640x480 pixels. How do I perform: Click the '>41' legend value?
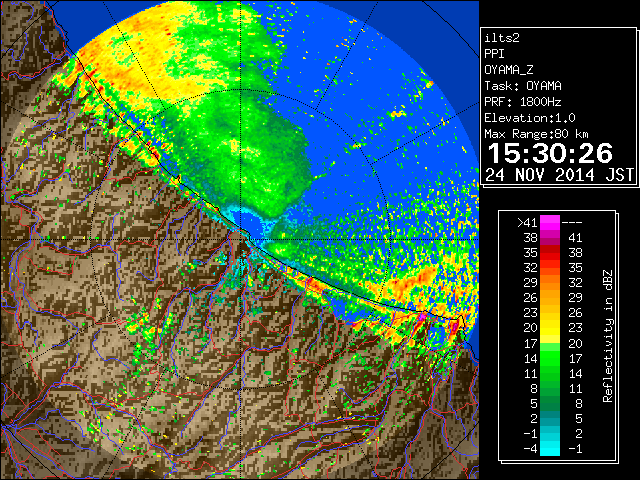click(x=527, y=222)
